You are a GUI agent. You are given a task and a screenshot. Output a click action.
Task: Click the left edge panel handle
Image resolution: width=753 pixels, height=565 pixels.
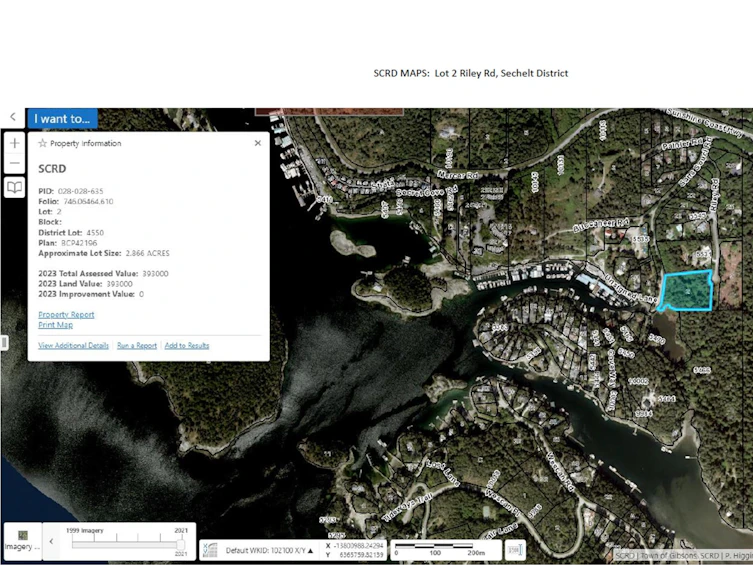click(x=4, y=342)
